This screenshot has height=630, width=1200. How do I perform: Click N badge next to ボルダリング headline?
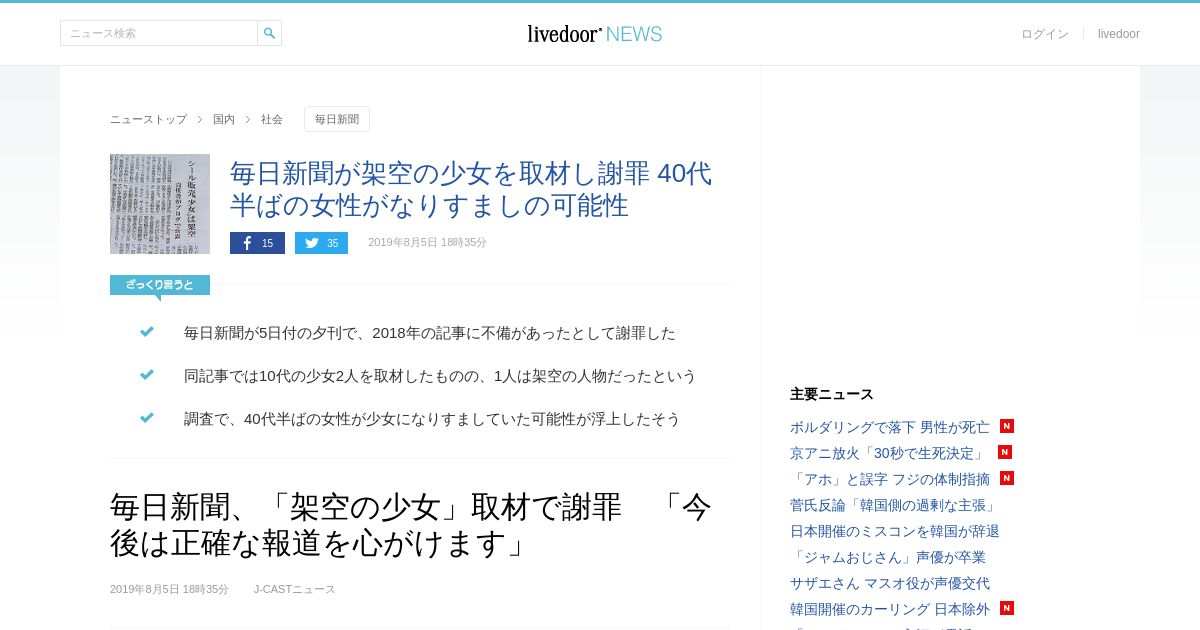click(1007, 426)
